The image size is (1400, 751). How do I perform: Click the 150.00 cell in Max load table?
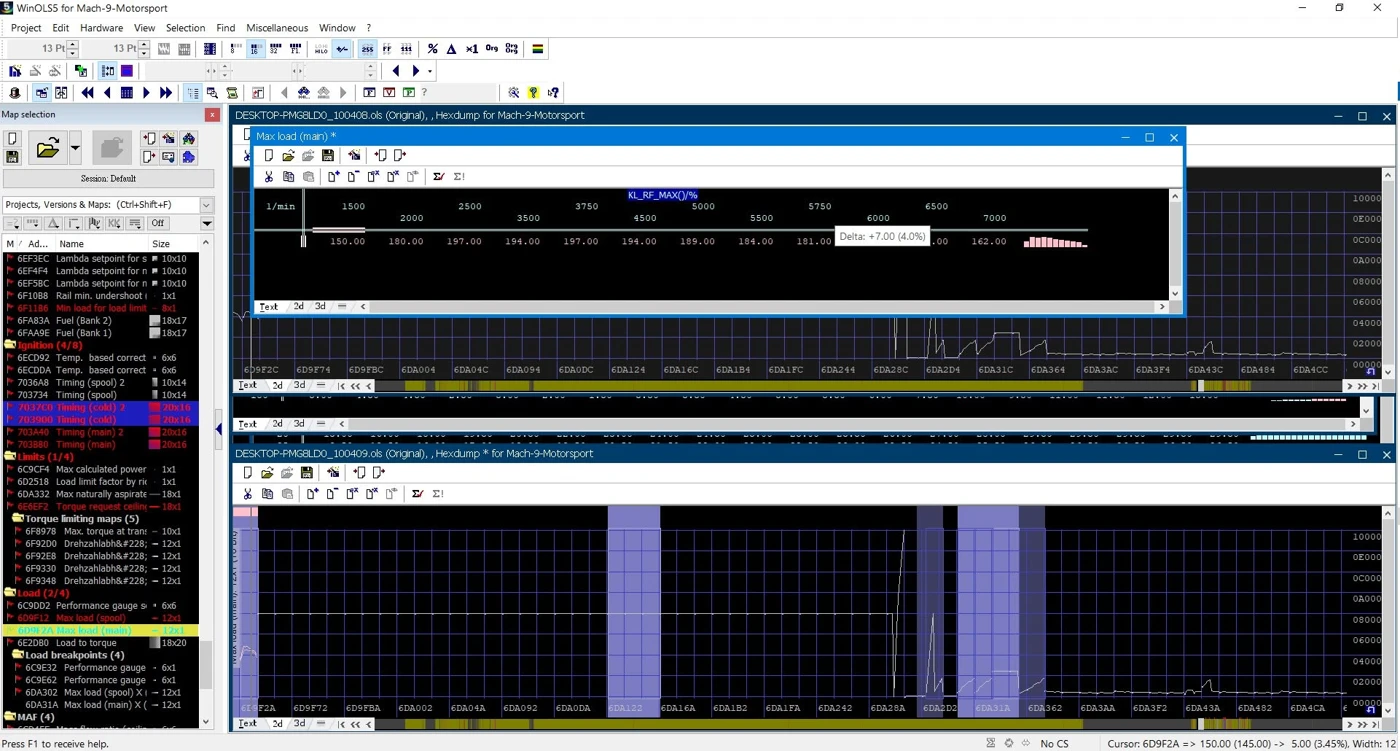point(347,241)
